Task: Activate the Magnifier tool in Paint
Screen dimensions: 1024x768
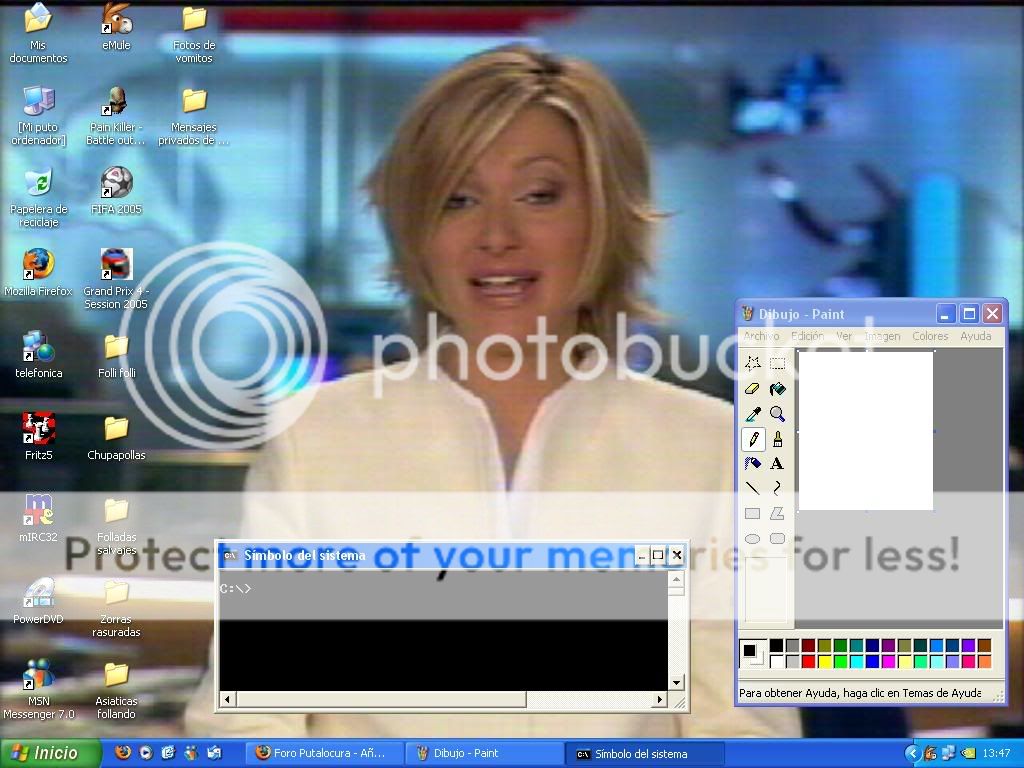Action: 777,414
